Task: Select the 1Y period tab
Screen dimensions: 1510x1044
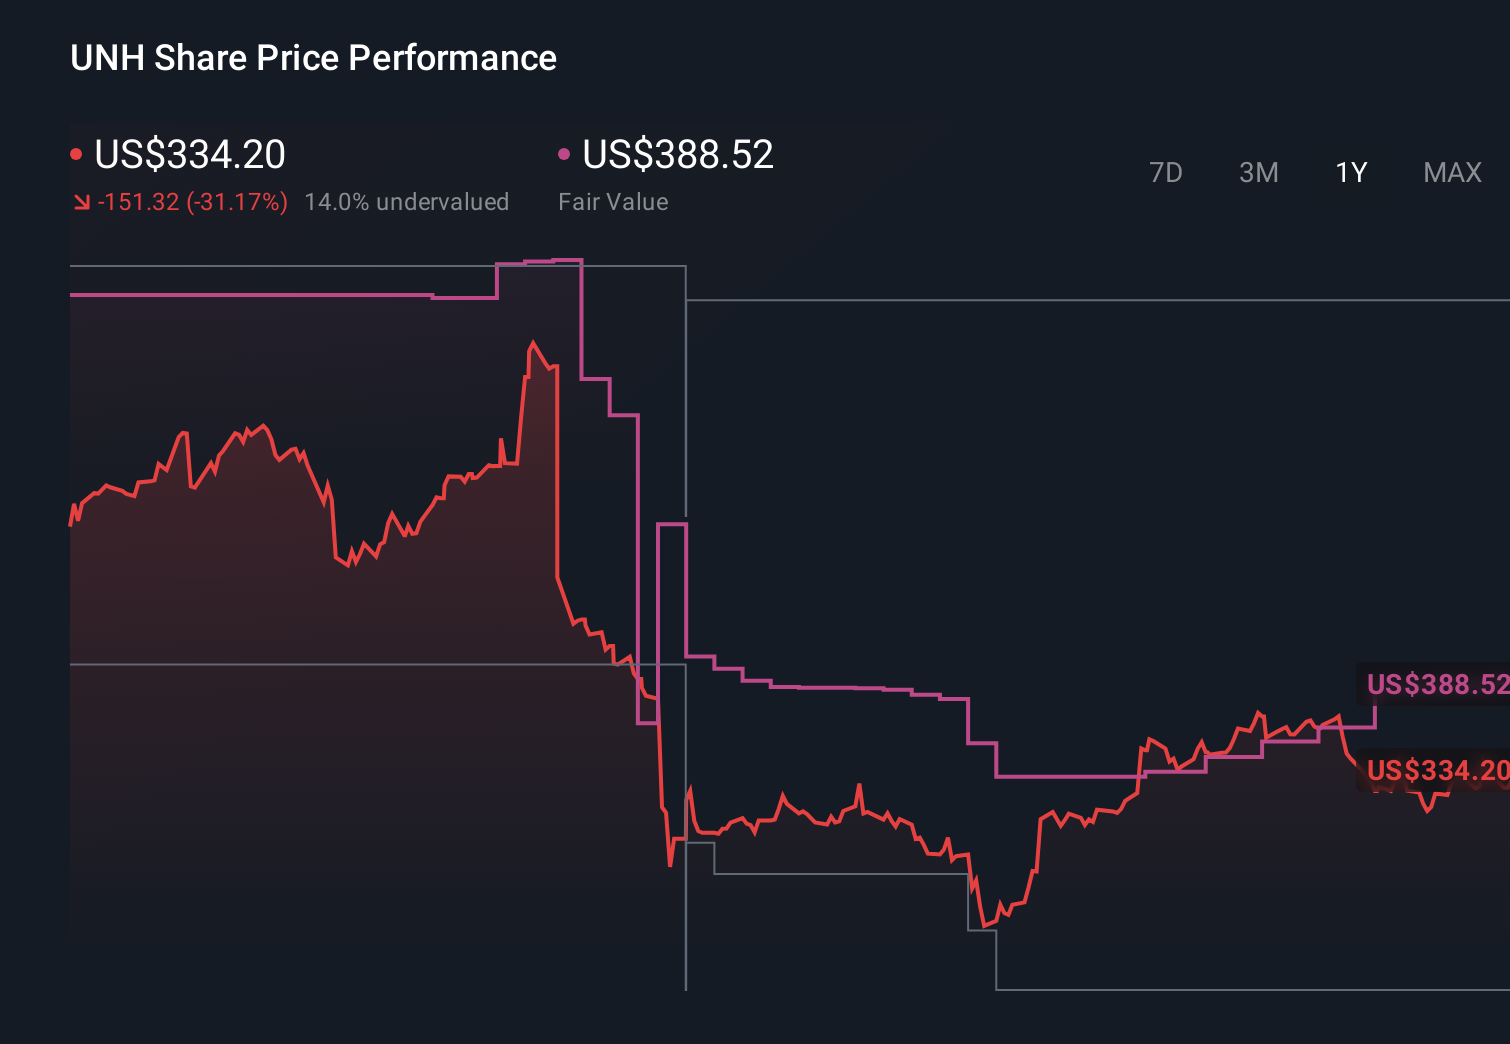Action: click(1350, 172)
